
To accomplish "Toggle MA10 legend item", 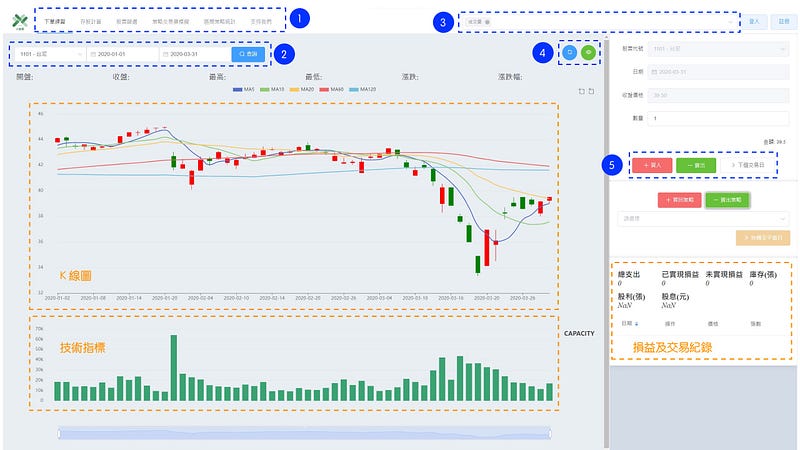I will (272, 89).
